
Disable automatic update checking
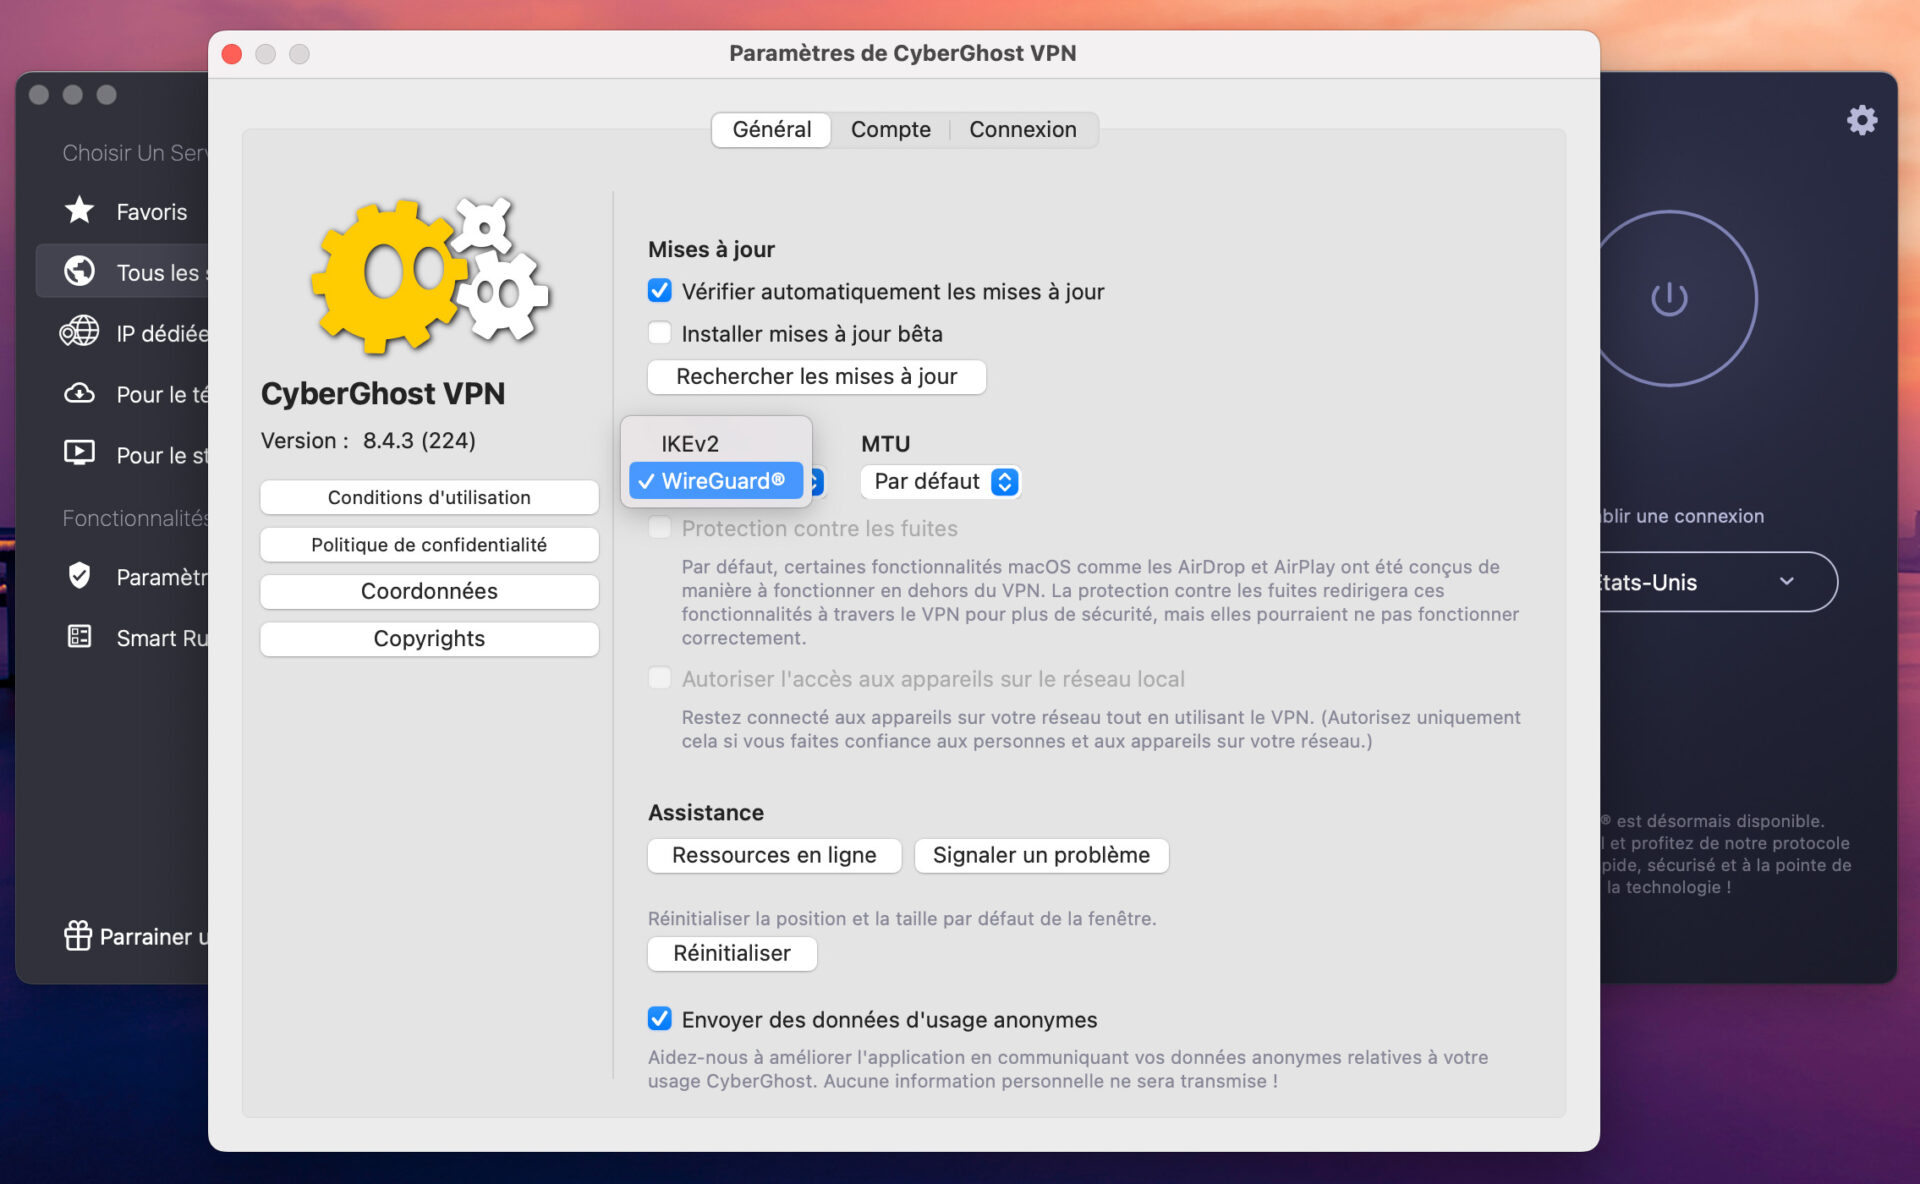pos(659,290)
